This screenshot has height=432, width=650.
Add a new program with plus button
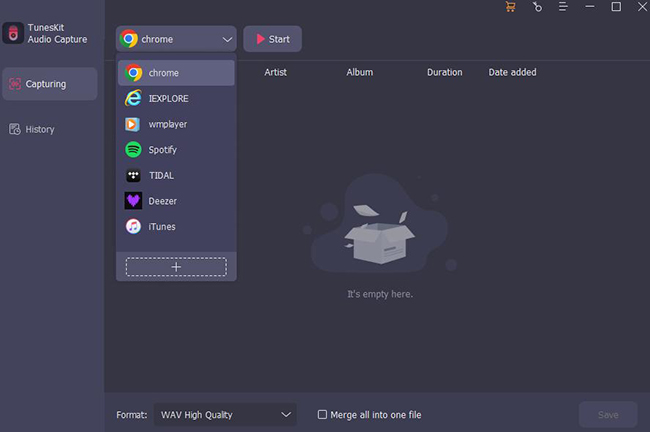[x=176, y=267]
